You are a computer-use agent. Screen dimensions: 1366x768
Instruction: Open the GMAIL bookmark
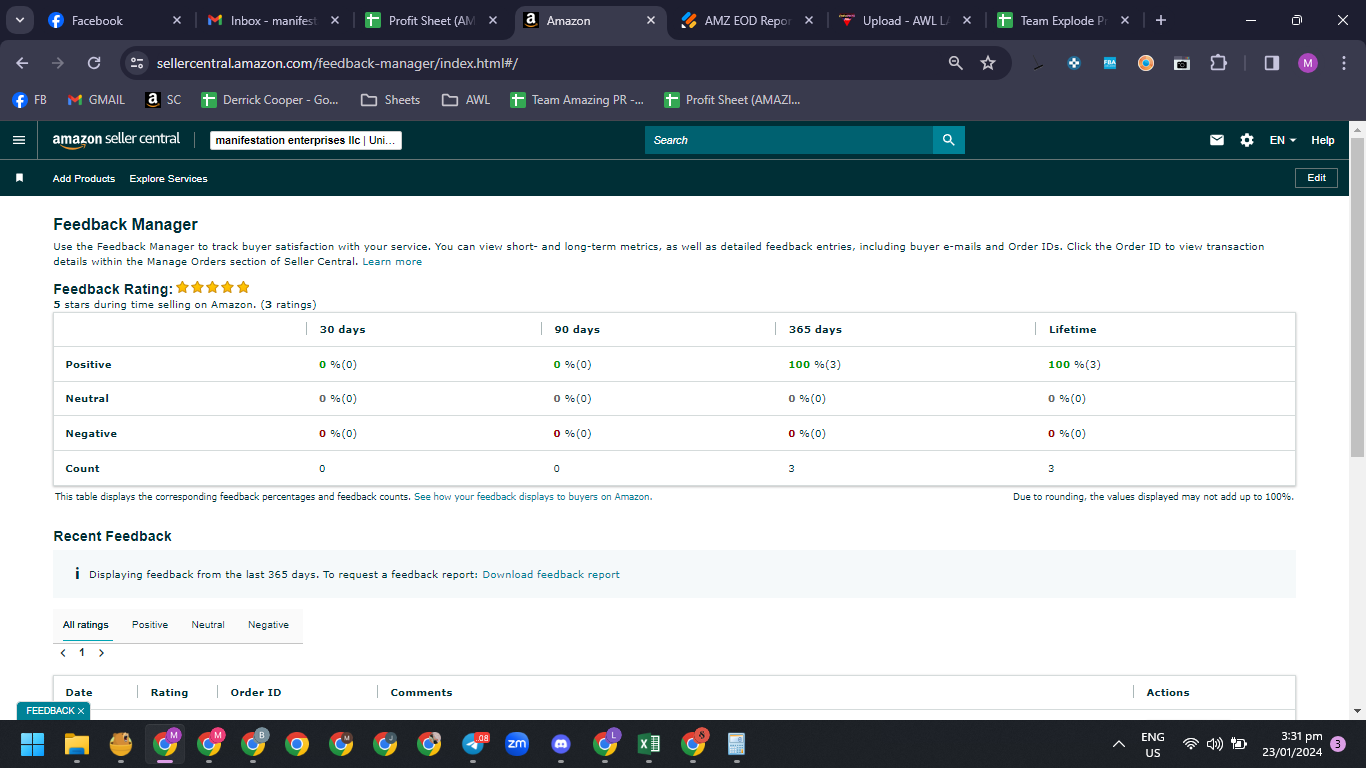point(96,100)
